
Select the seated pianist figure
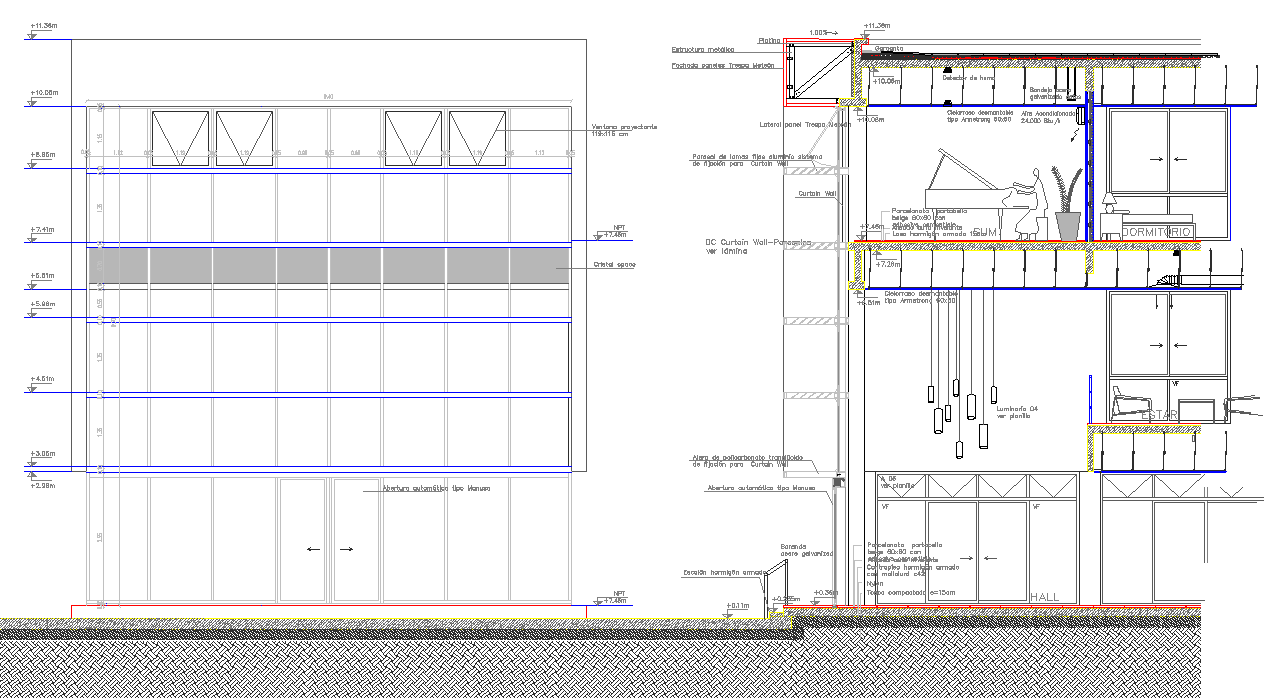click(x=1031, y=203)
